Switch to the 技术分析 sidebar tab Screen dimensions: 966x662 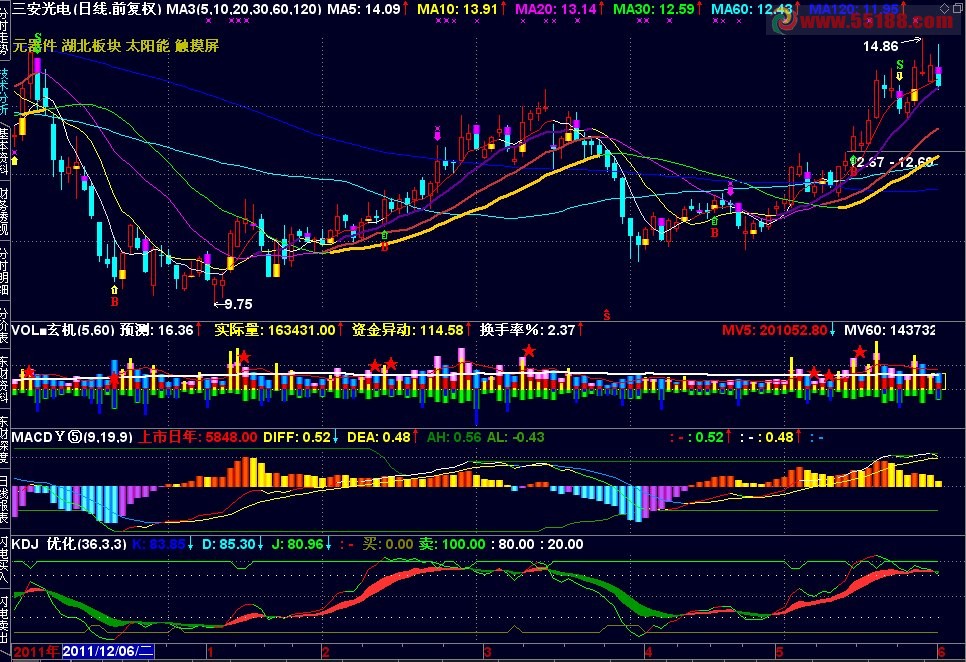point(4,91)
